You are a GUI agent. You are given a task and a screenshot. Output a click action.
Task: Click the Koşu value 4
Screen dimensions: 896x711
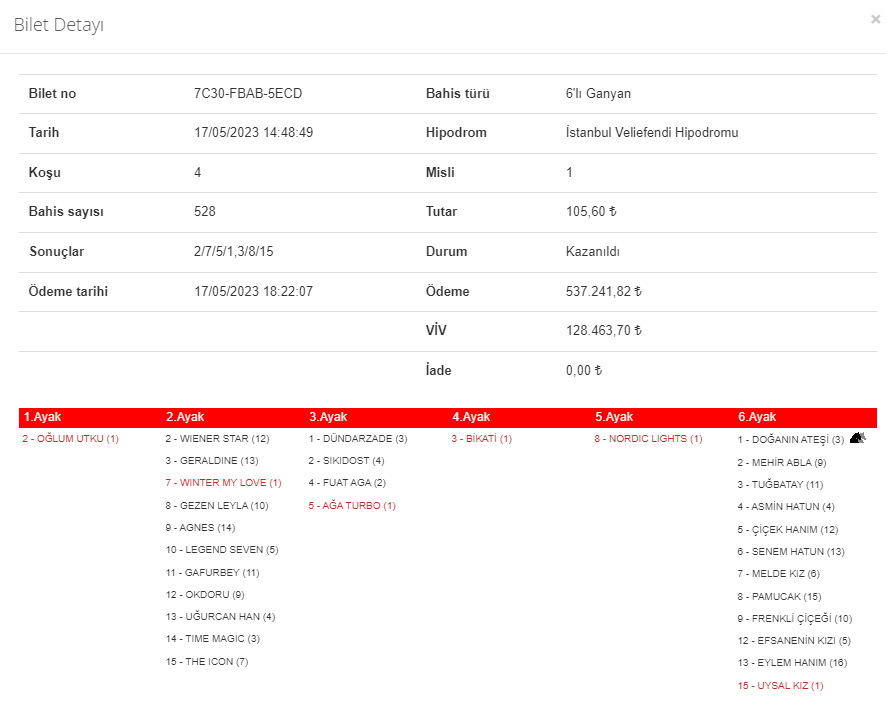pyautogui.click(x=198, y=173)
